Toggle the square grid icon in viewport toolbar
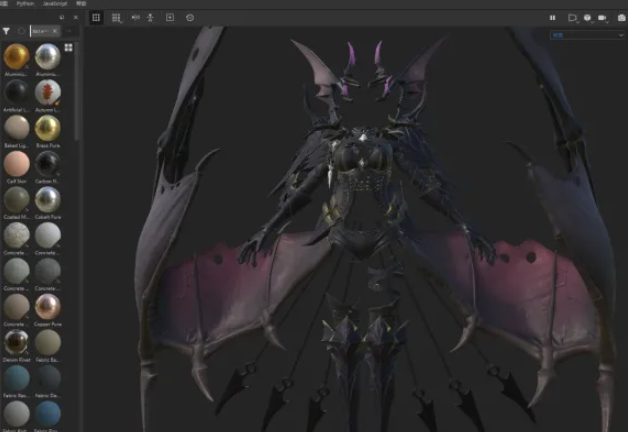 pos(96,18)
